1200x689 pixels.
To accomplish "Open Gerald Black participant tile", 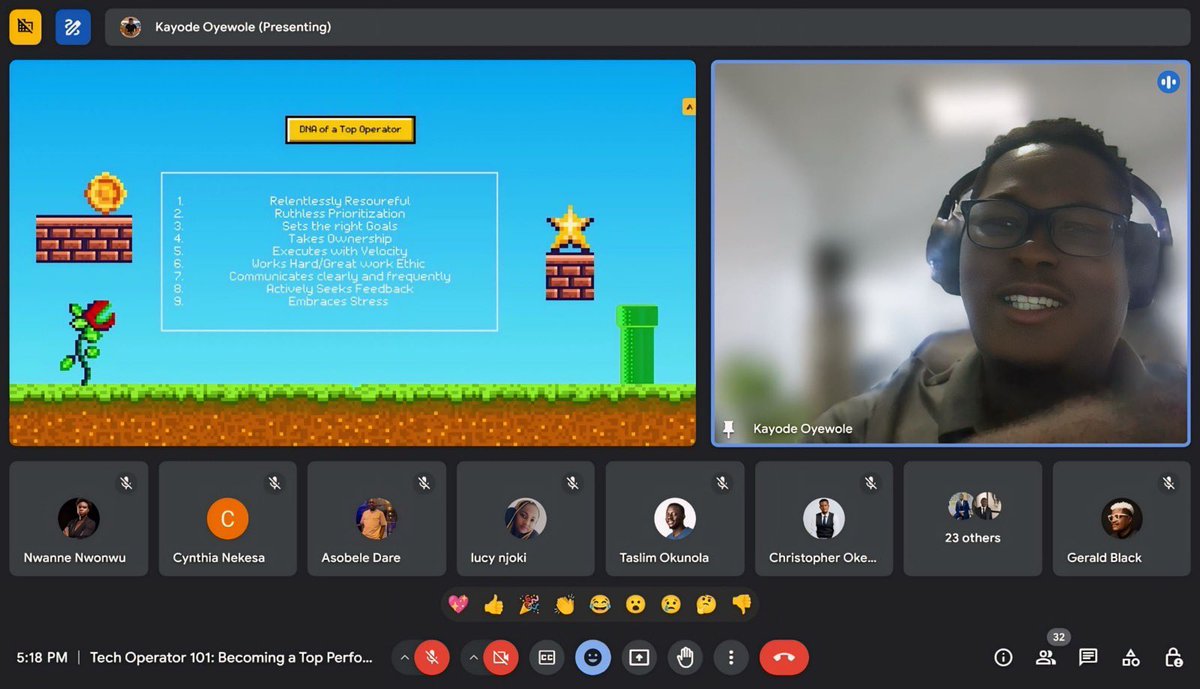I will (1121, 518).
